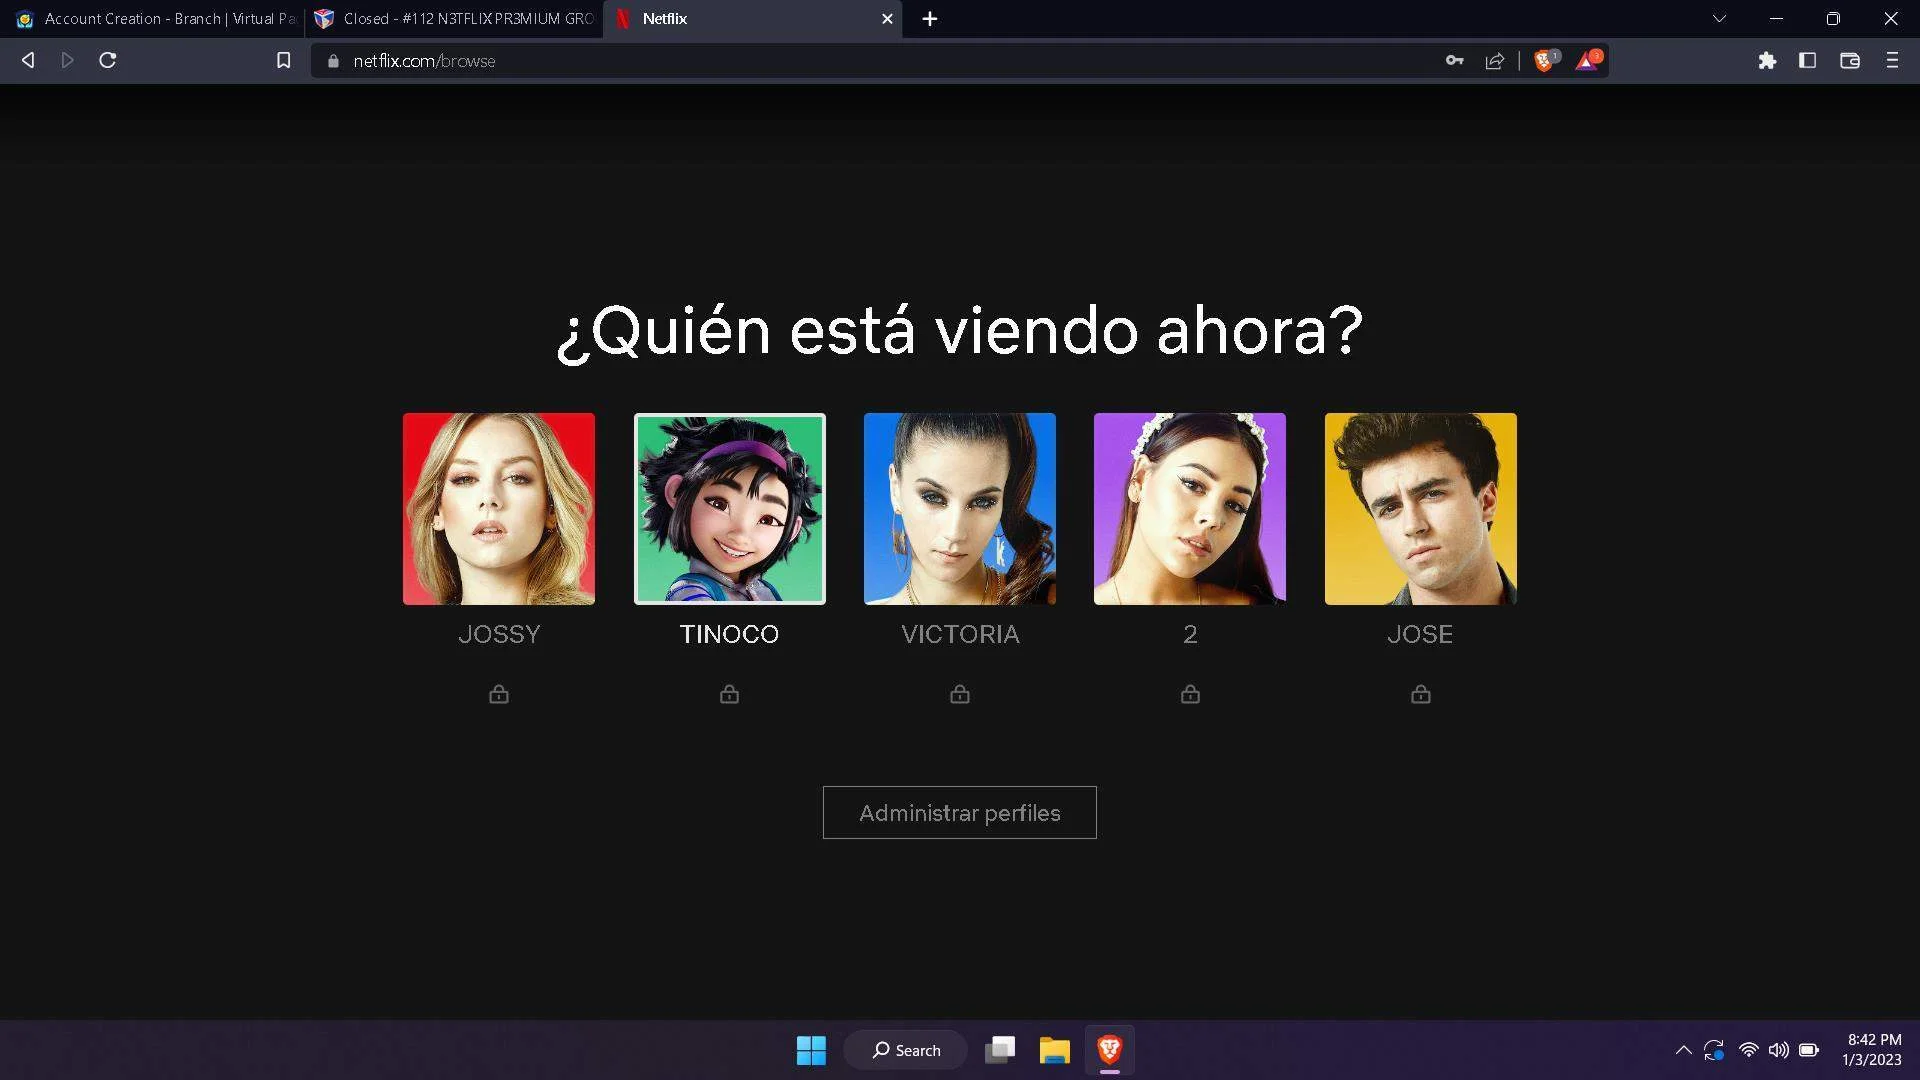This screenshot has height=1080, width=1920.
Task: View site security lock info
Action: coord(333,61)
